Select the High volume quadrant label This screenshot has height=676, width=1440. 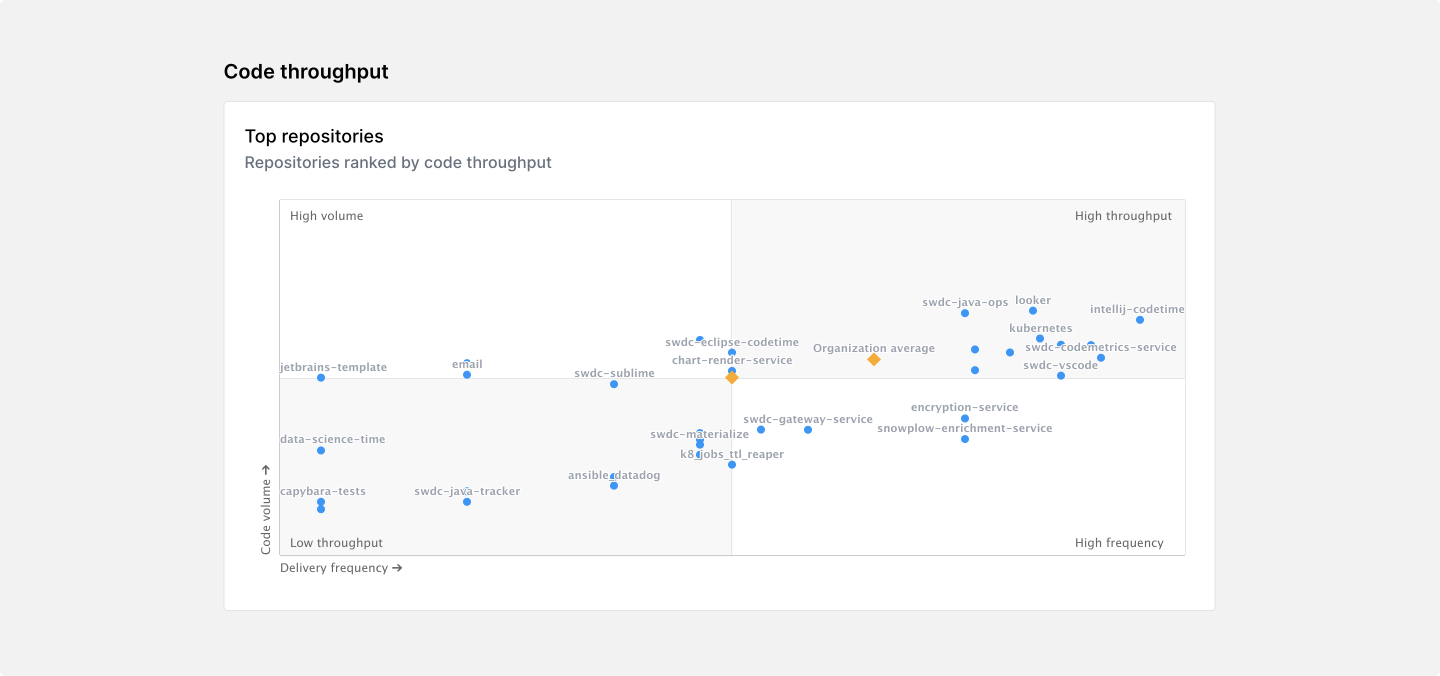pos(326,216)
